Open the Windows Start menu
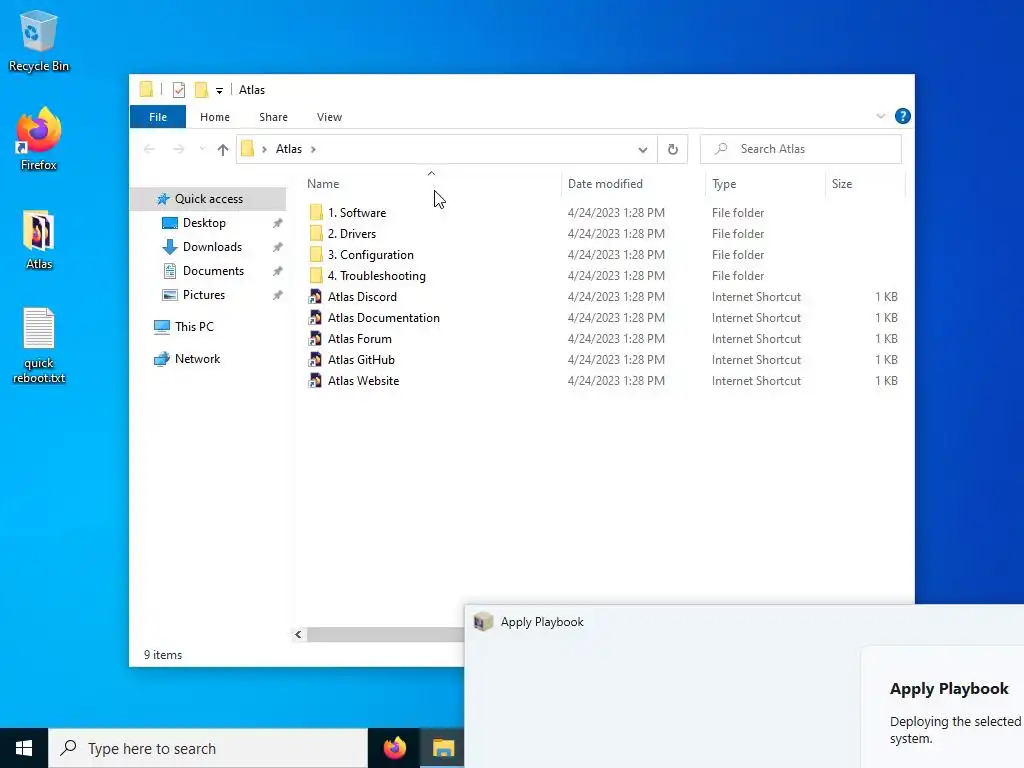Screen dimensions: 1024x768 pyautogui.click(x=24, y=748)
